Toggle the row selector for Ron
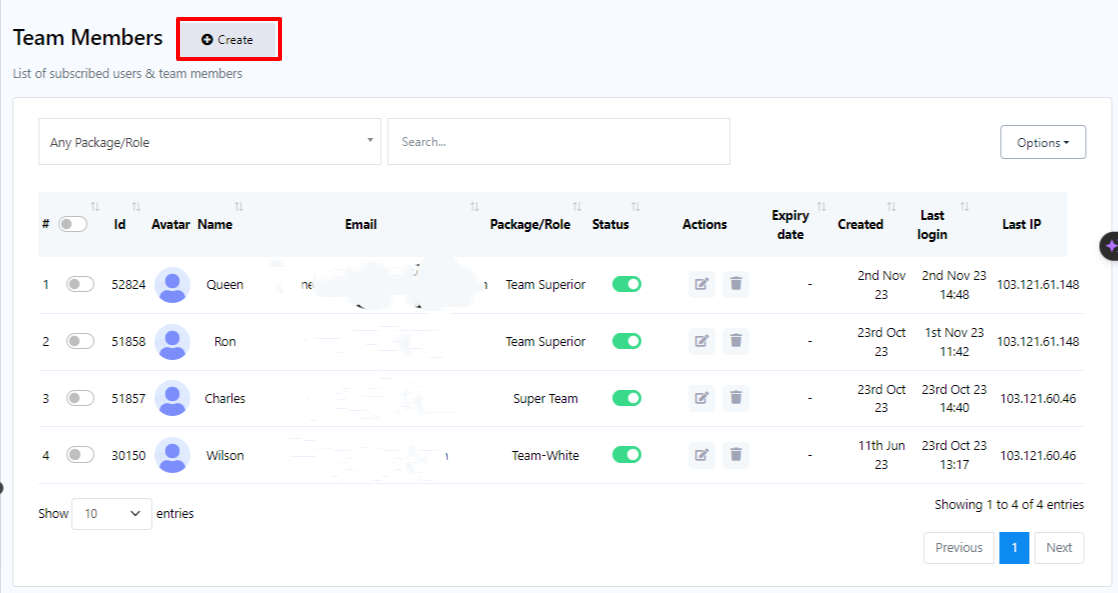Screen dimensions: 1118x593 tap(80, 341)
